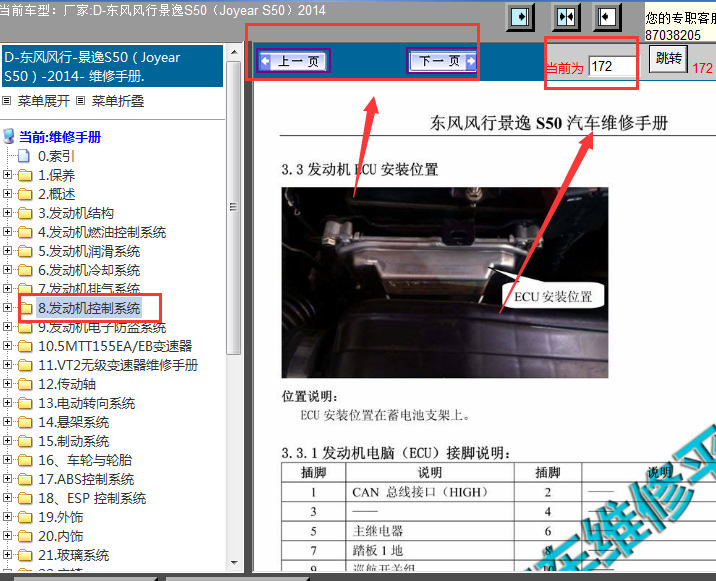Select 16、车轮与轮胎 tree item

click(85, 460)
